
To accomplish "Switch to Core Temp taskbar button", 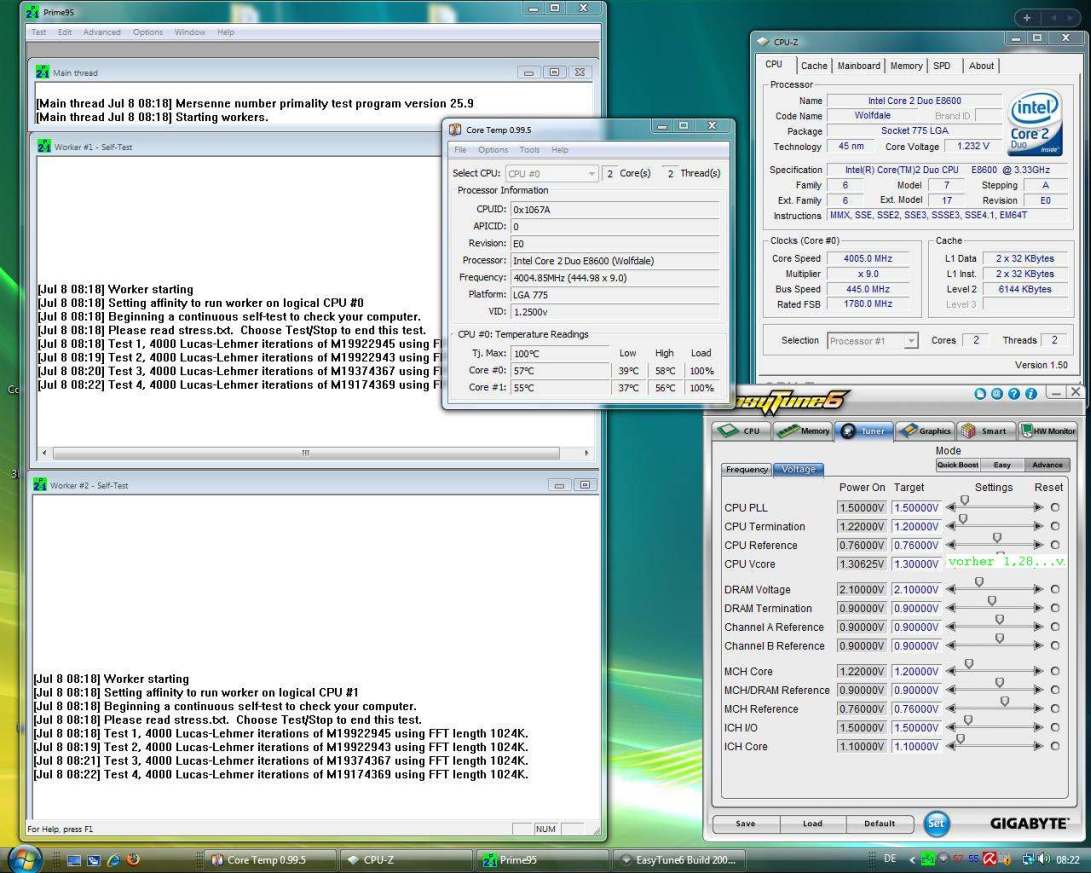I will click(270, 860).
